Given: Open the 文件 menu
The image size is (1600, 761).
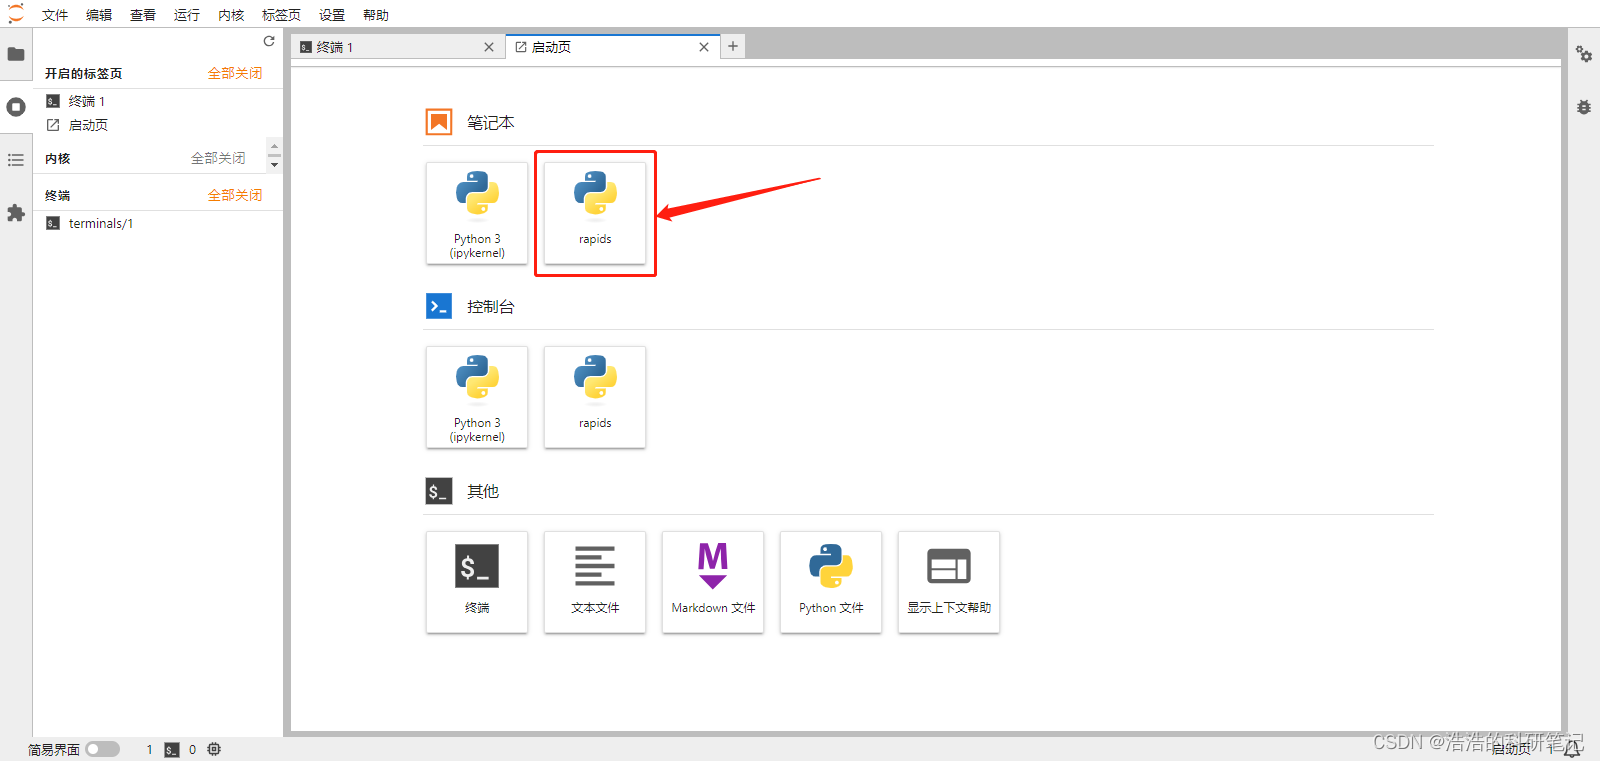Looking at the screenshot, I should 55,15.
